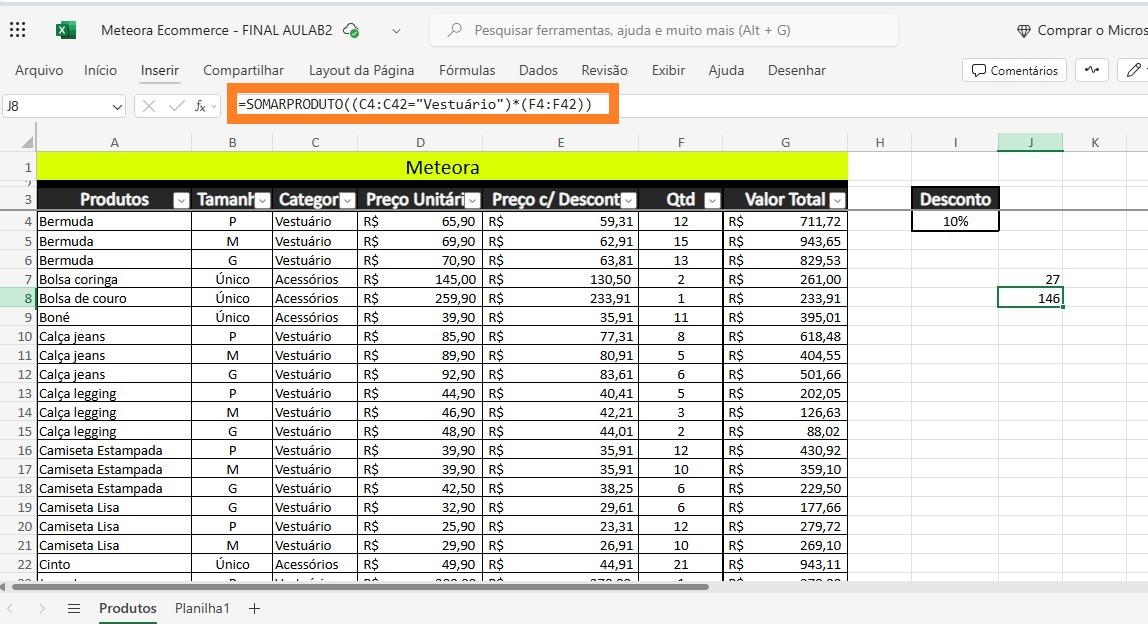Select the 10% discount cell
Viewport: 1148px width, 624px height.
[x=955, y=221]
